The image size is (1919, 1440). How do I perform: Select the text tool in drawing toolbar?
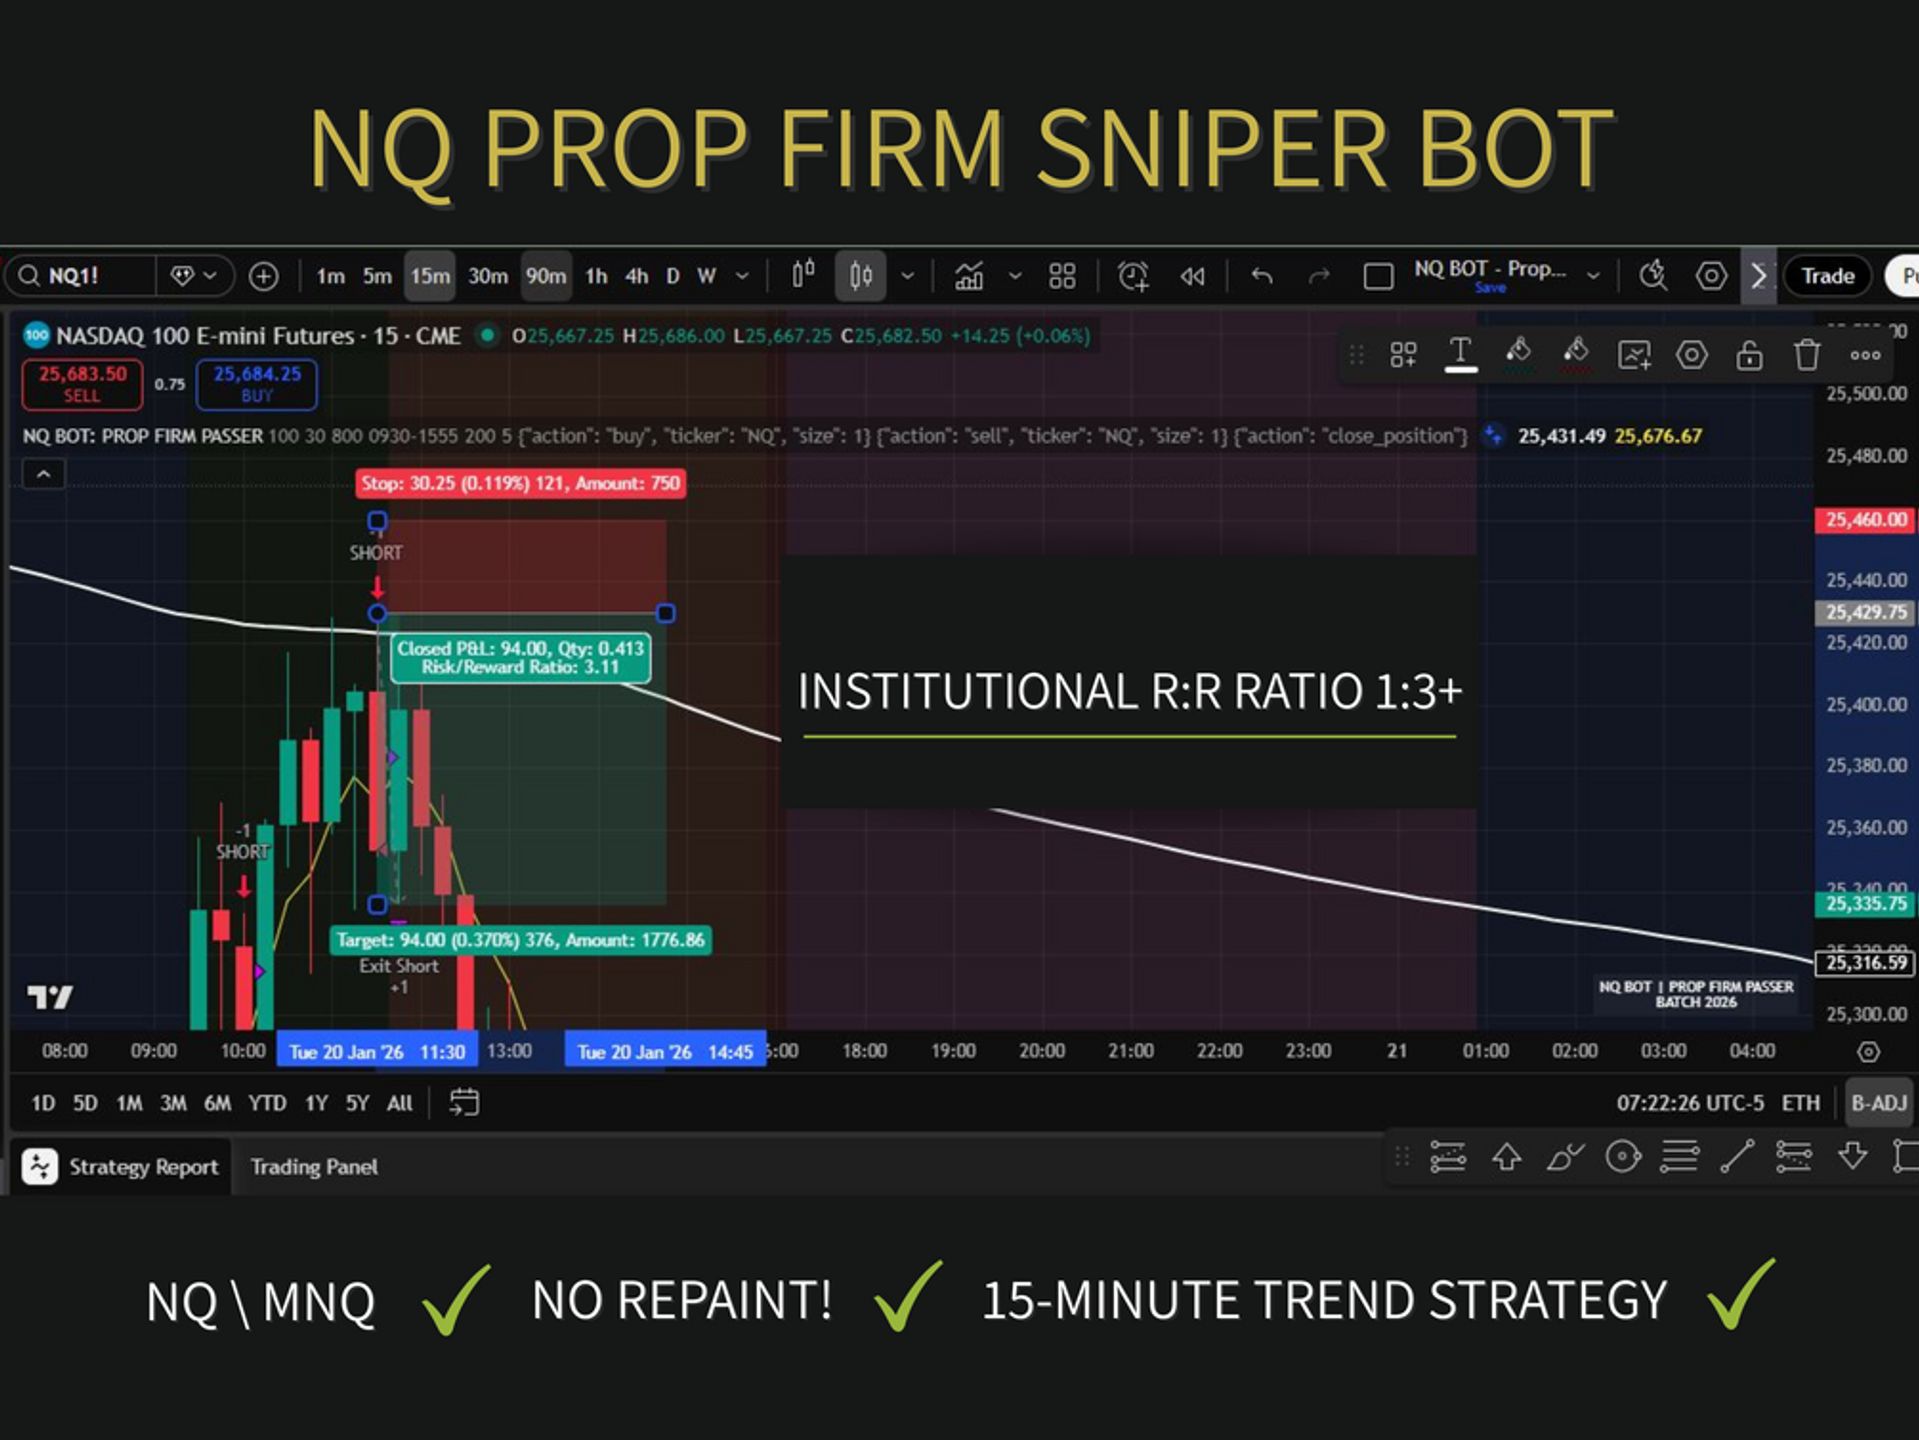(x=1460, y=354)
